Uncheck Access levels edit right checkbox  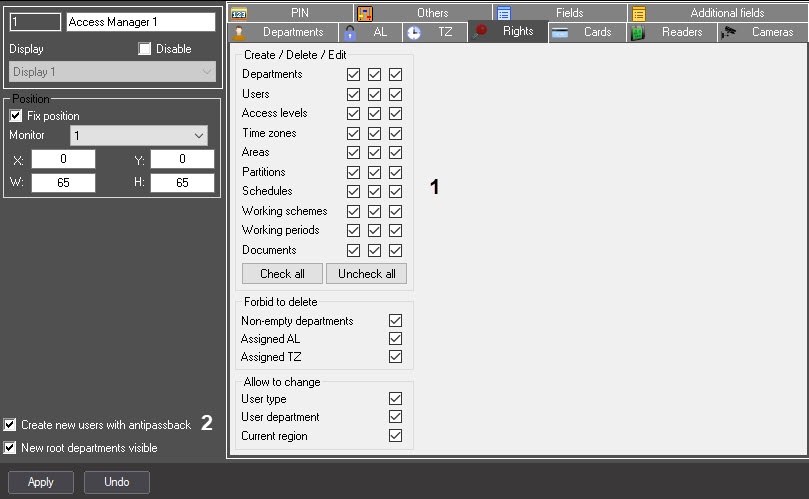[396, 114]
